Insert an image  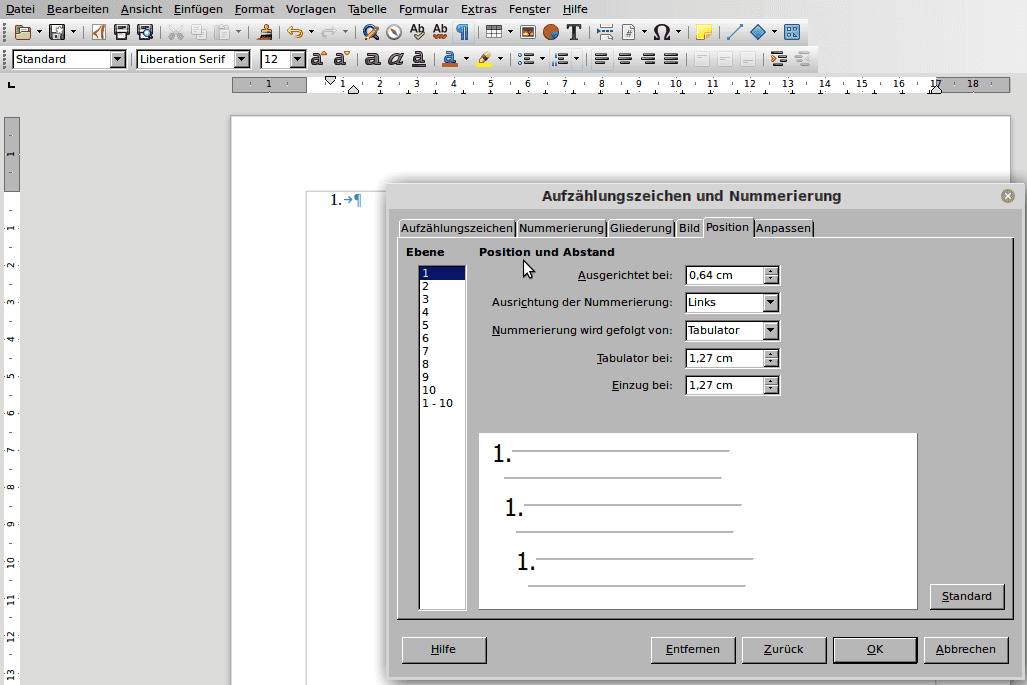(528, 32)
